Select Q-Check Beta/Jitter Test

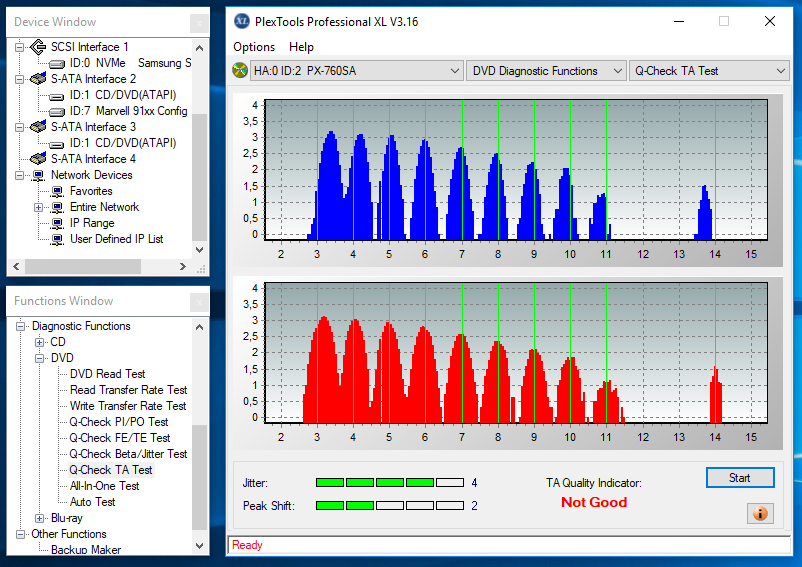tap(128, 453)
